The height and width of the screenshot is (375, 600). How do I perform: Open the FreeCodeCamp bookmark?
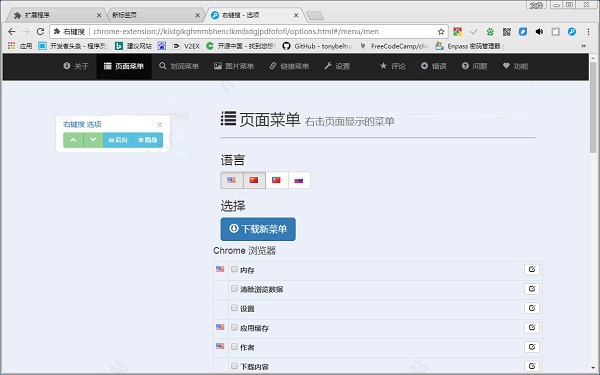(394, 46)
